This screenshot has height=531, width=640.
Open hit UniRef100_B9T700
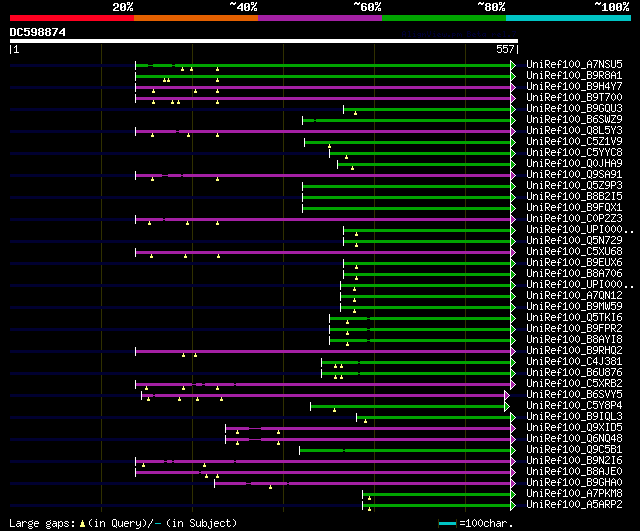(x=574, y=98)
